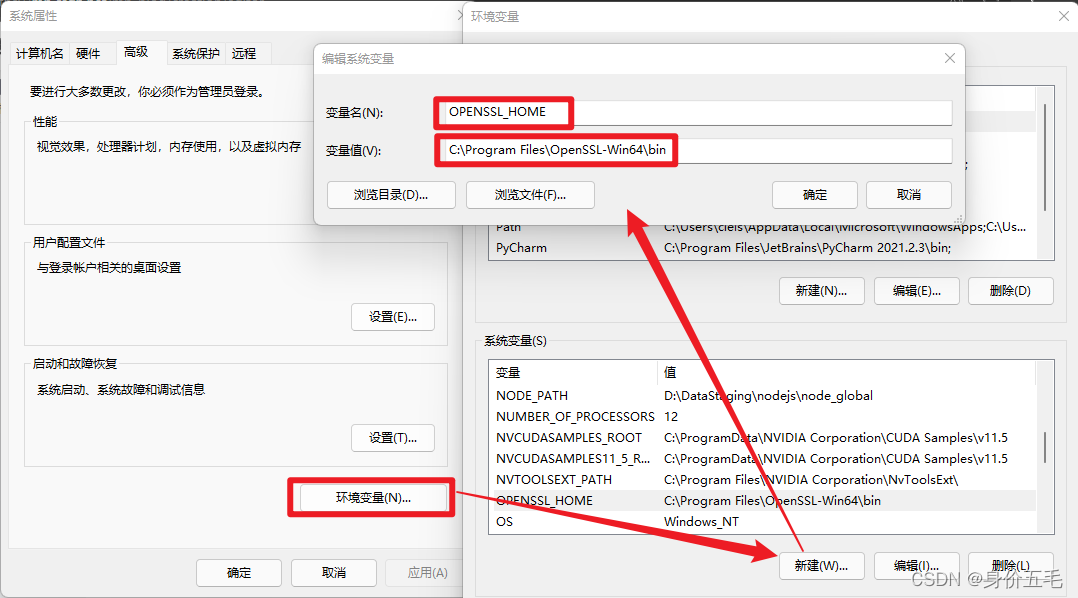Open the 硬件 tab
This screenshot has height=598, width=1078.
tap(89, 53)
